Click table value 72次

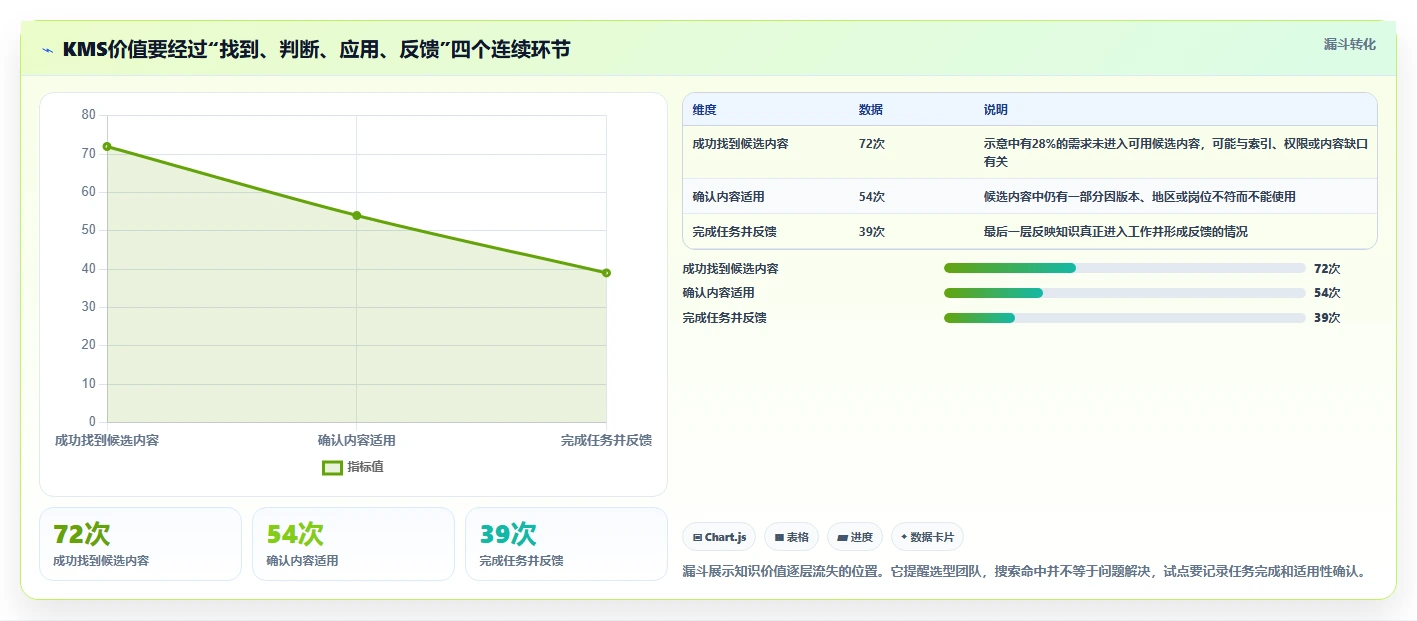coord(871,144)
